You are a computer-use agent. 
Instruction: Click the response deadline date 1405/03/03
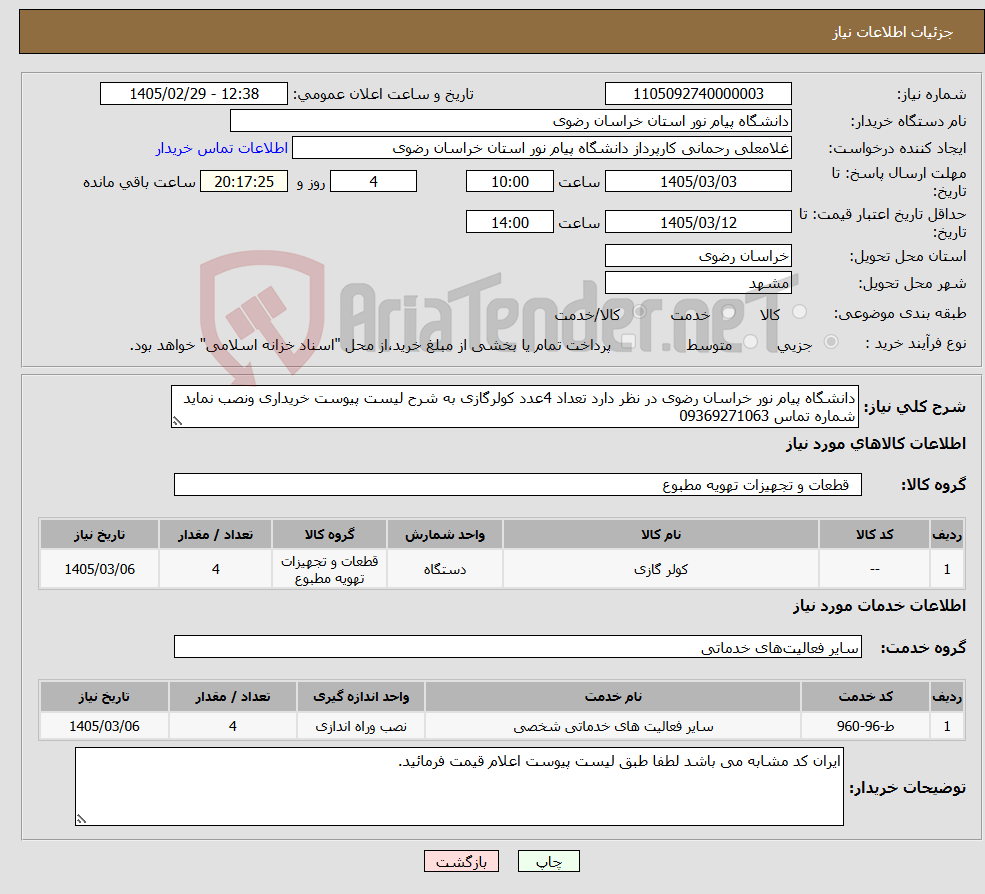[x=698, y=182]
